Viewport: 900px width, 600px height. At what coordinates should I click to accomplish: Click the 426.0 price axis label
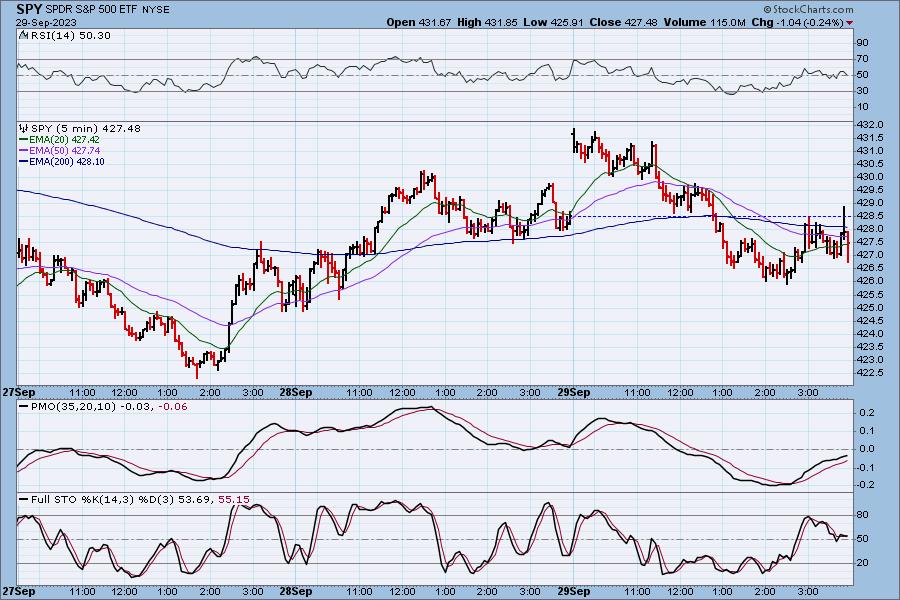[868, 281]
